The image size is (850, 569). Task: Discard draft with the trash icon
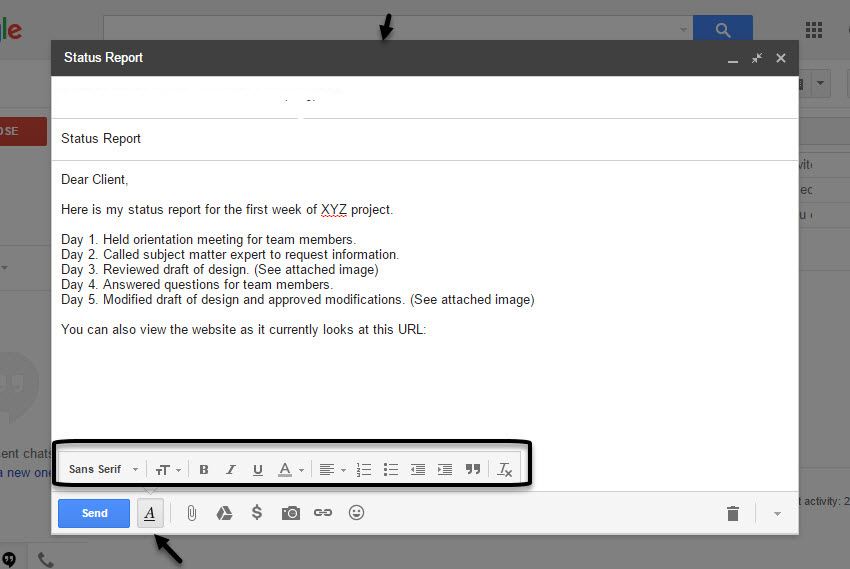click(x=733, y=513)
